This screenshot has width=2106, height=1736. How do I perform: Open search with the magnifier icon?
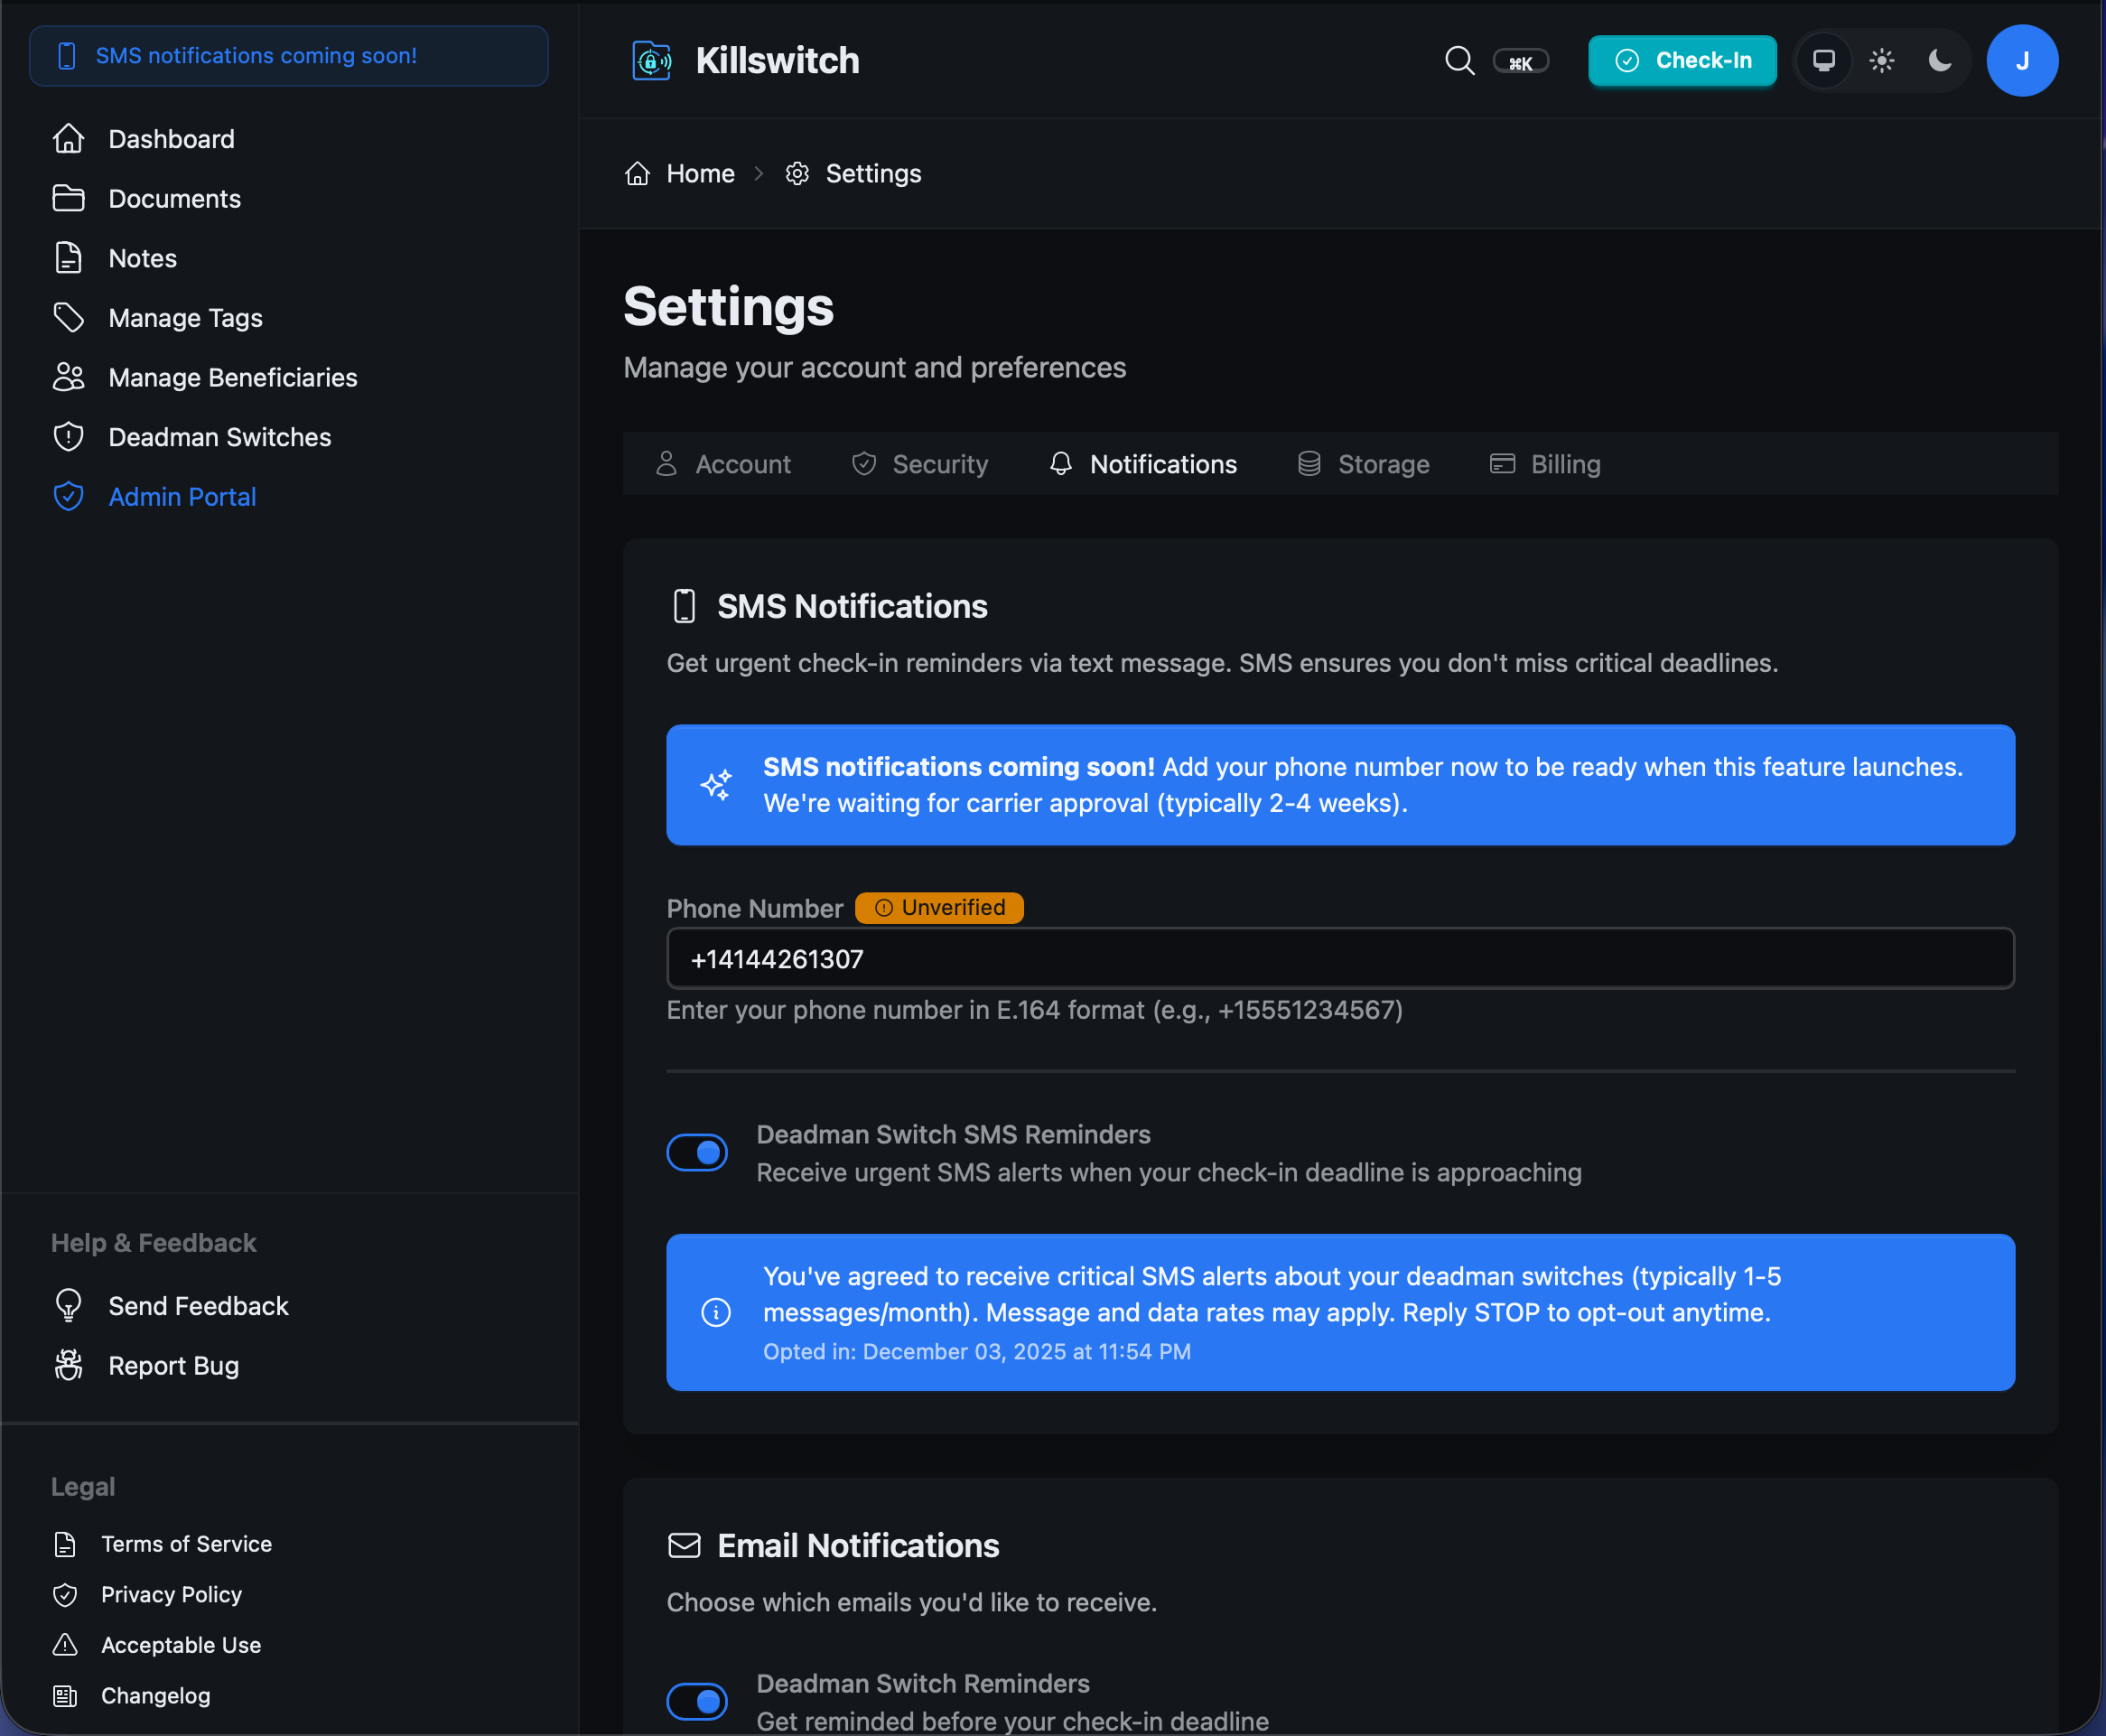click(x=1459, y=60)
